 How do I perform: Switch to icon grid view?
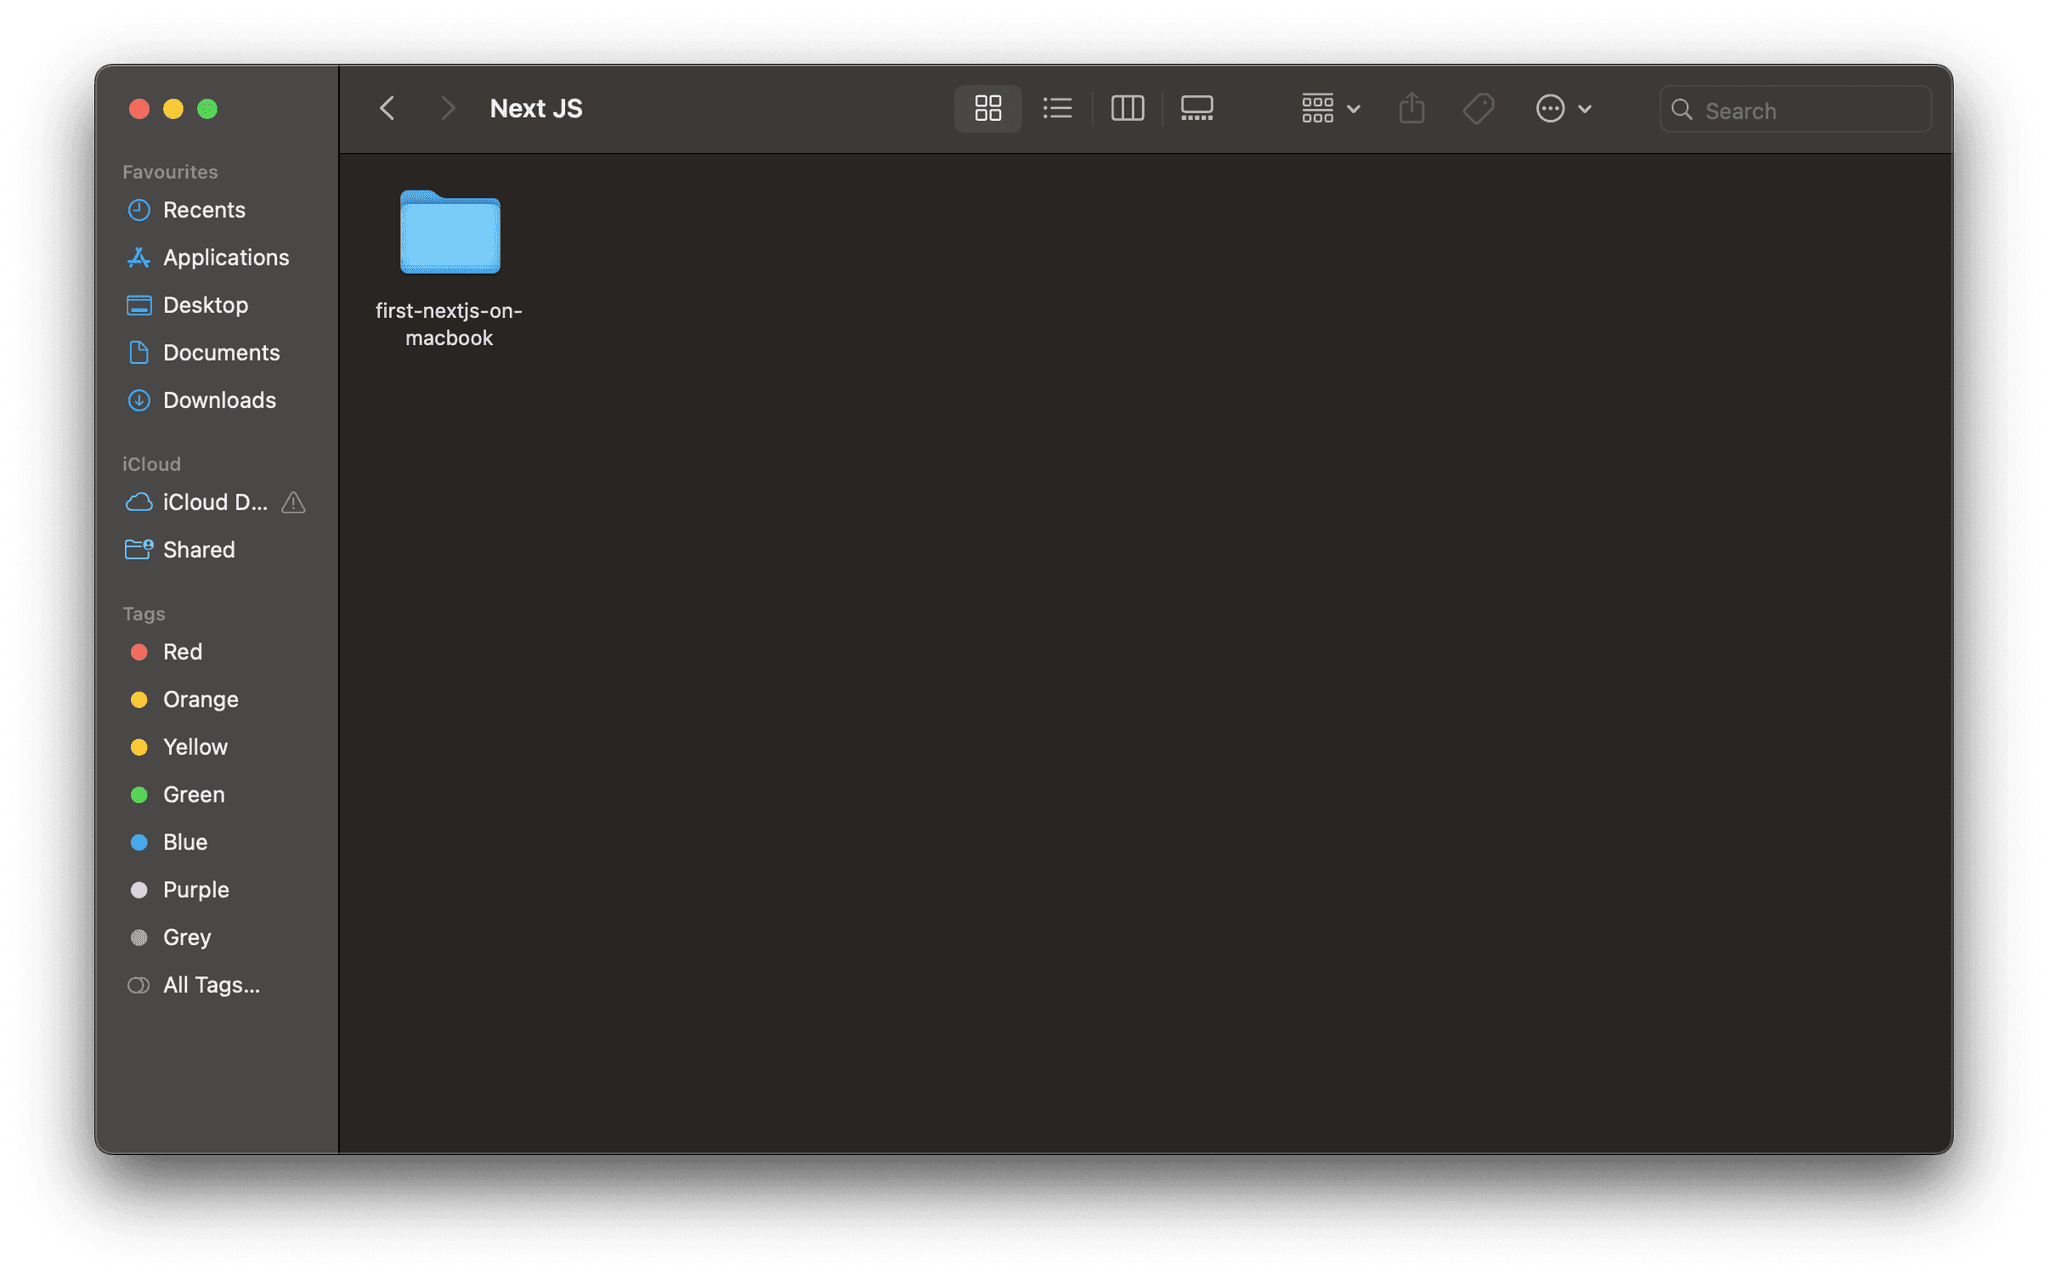987,108
